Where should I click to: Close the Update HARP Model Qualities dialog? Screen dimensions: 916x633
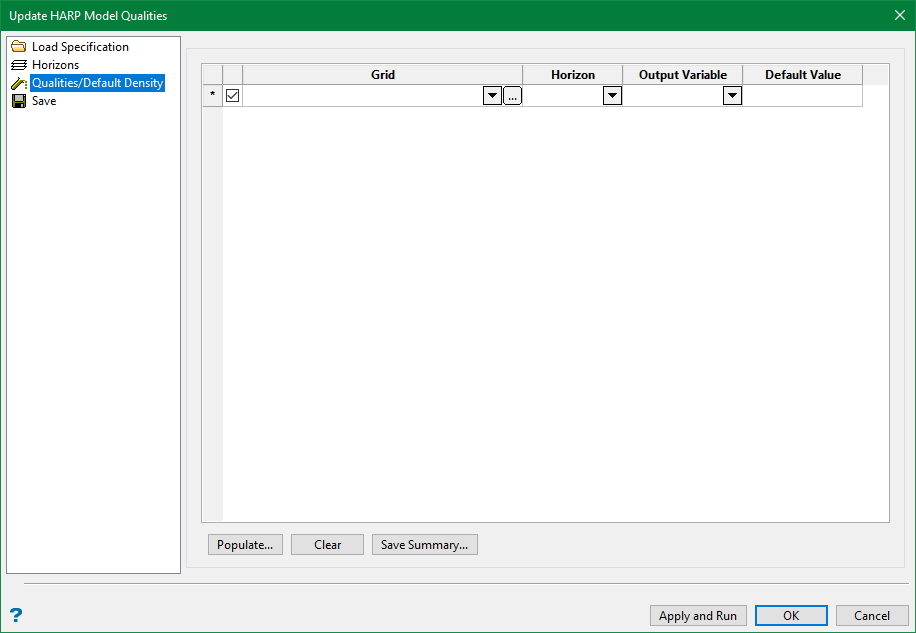[x=900, y=16]
